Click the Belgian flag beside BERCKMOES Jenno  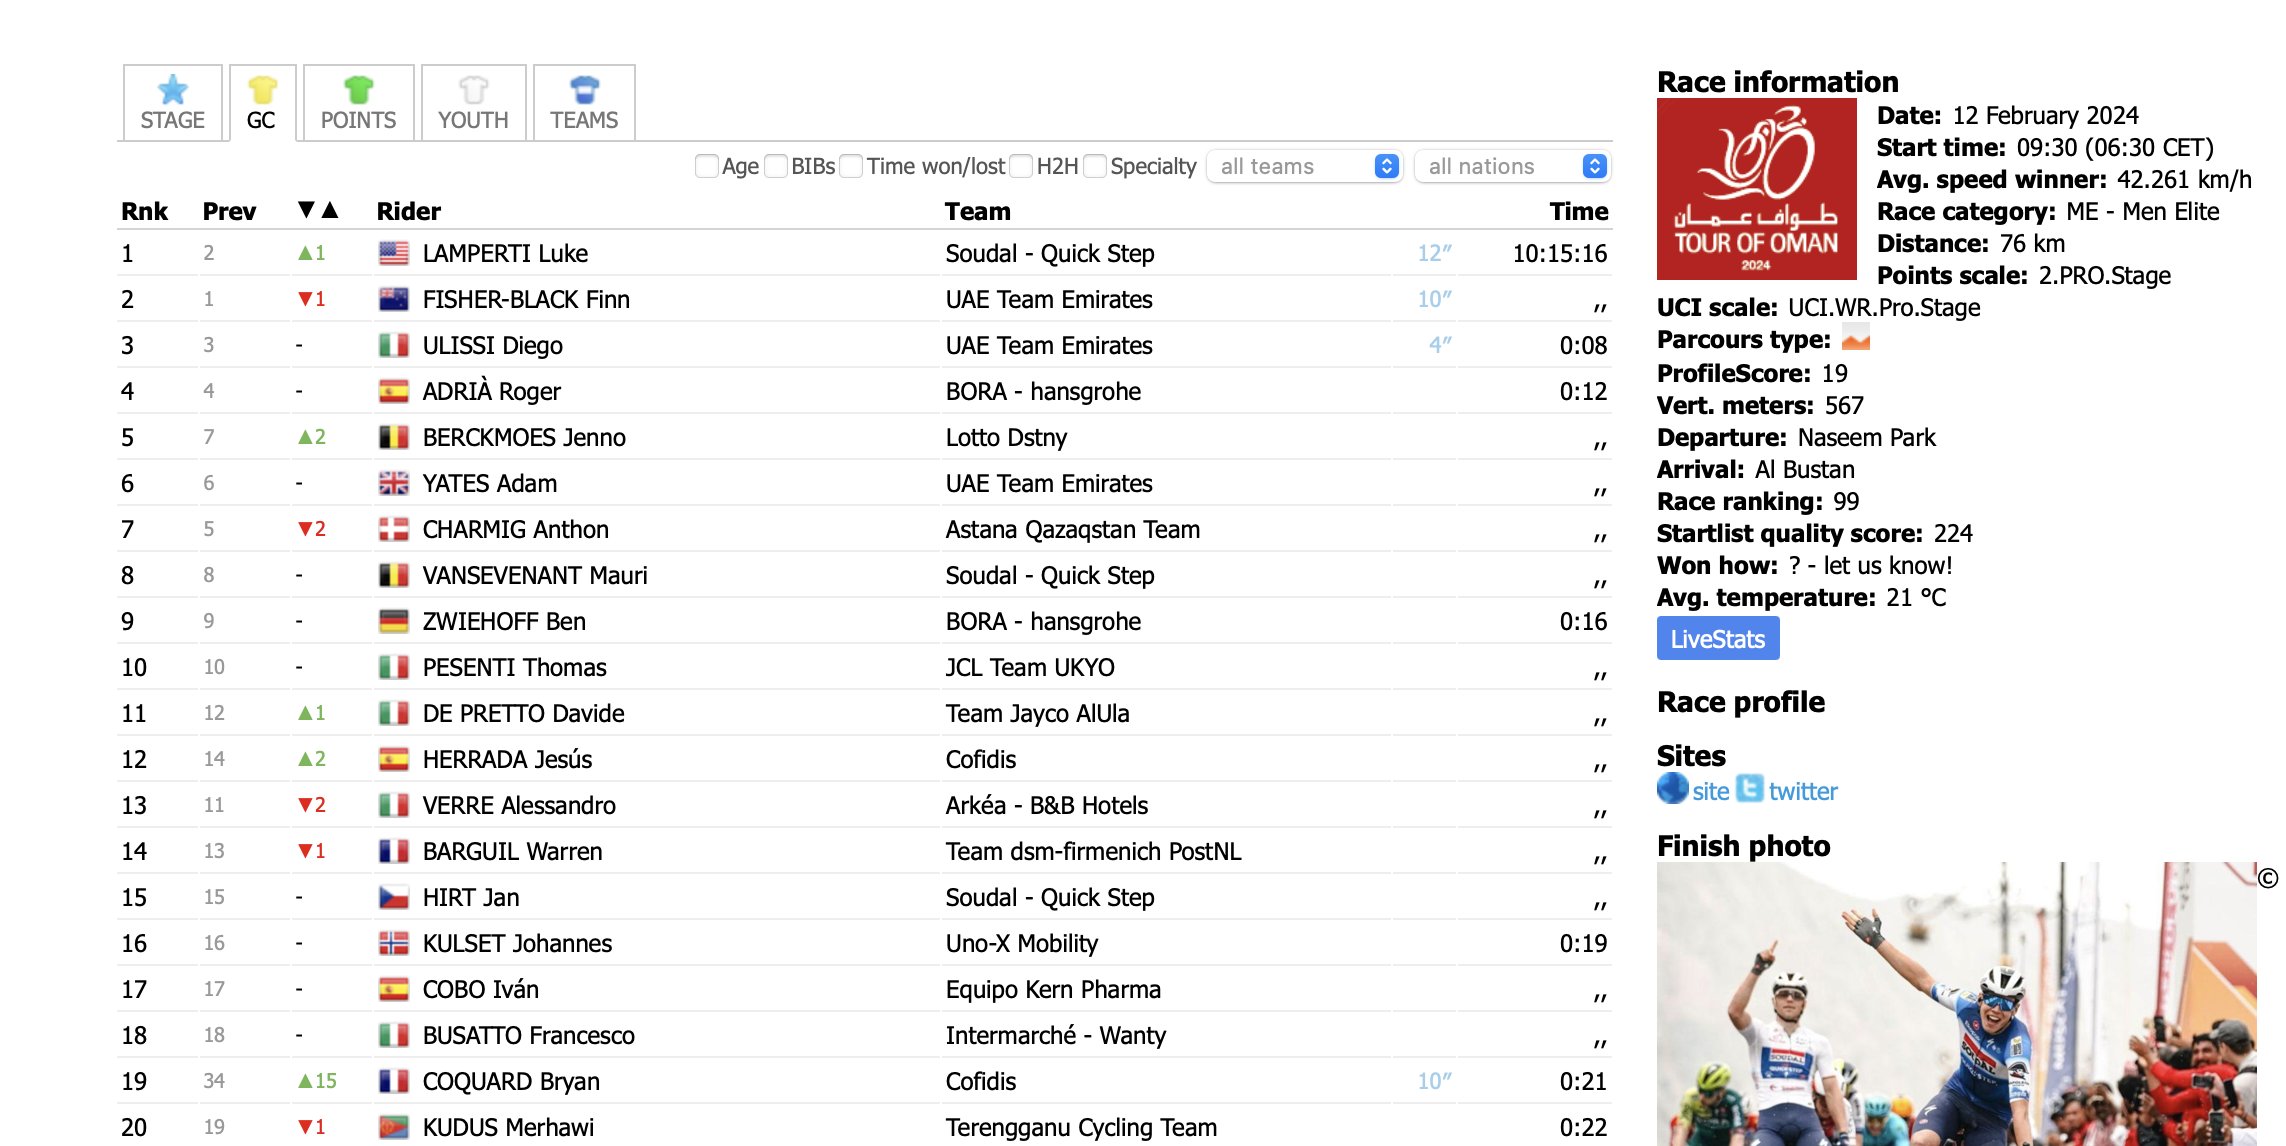click(394, 437)
